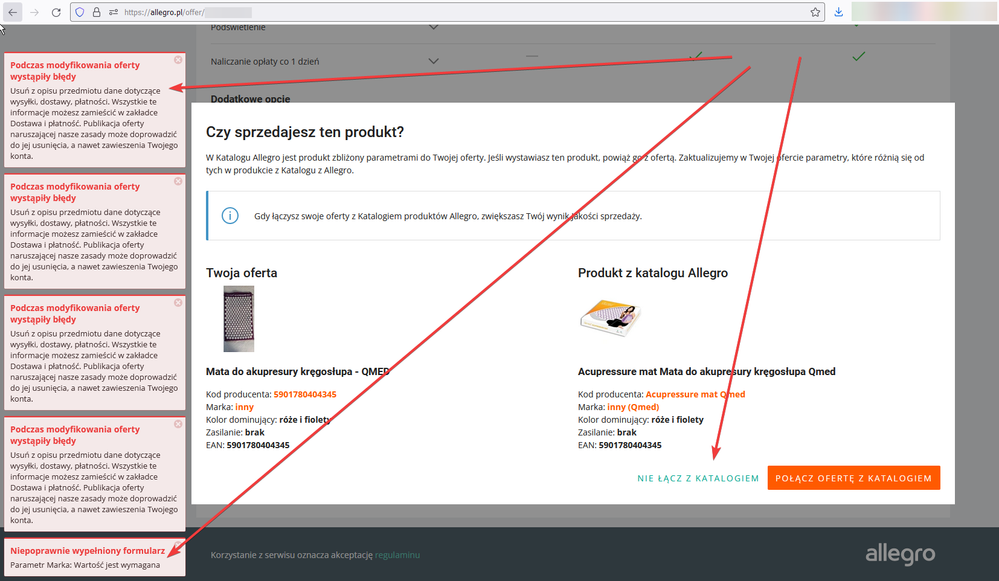Image resolution: width=999 pixels, height=581 pixels.
Task: Click the Naliczanie opłaty co 1 dzień label
Action: click(265, 61)
